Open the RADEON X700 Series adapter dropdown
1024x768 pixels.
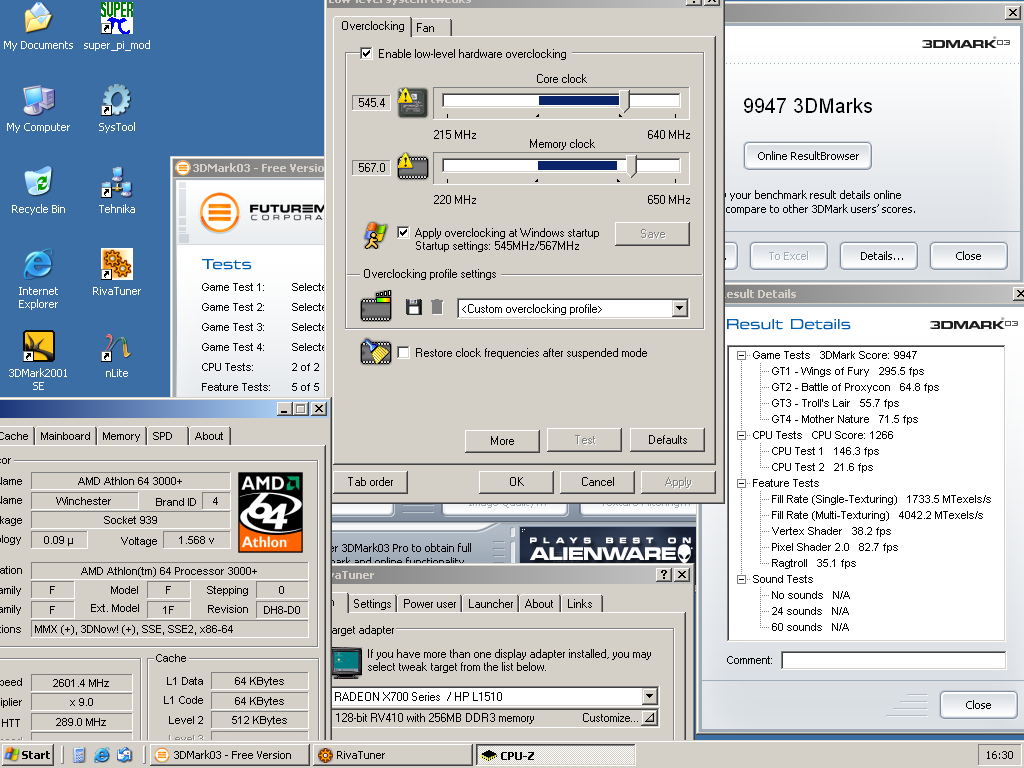(x=649, y=696)
